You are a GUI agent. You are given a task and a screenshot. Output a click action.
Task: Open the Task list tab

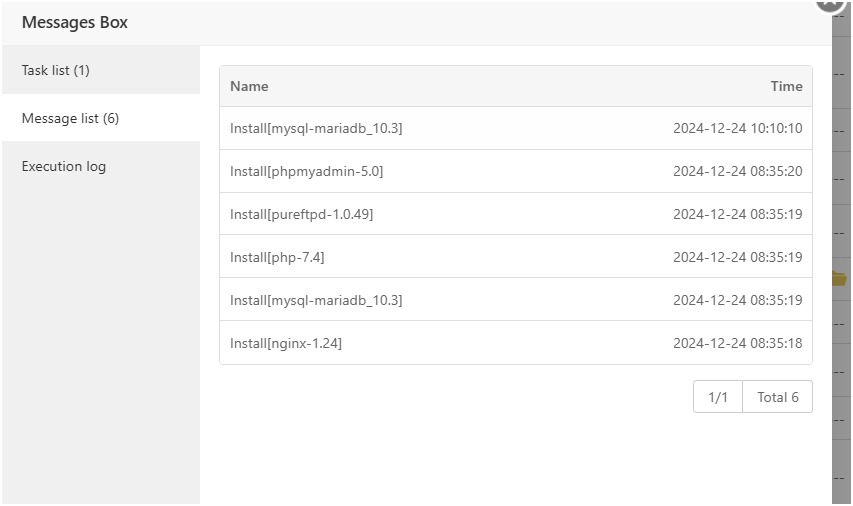click(56, 70)
